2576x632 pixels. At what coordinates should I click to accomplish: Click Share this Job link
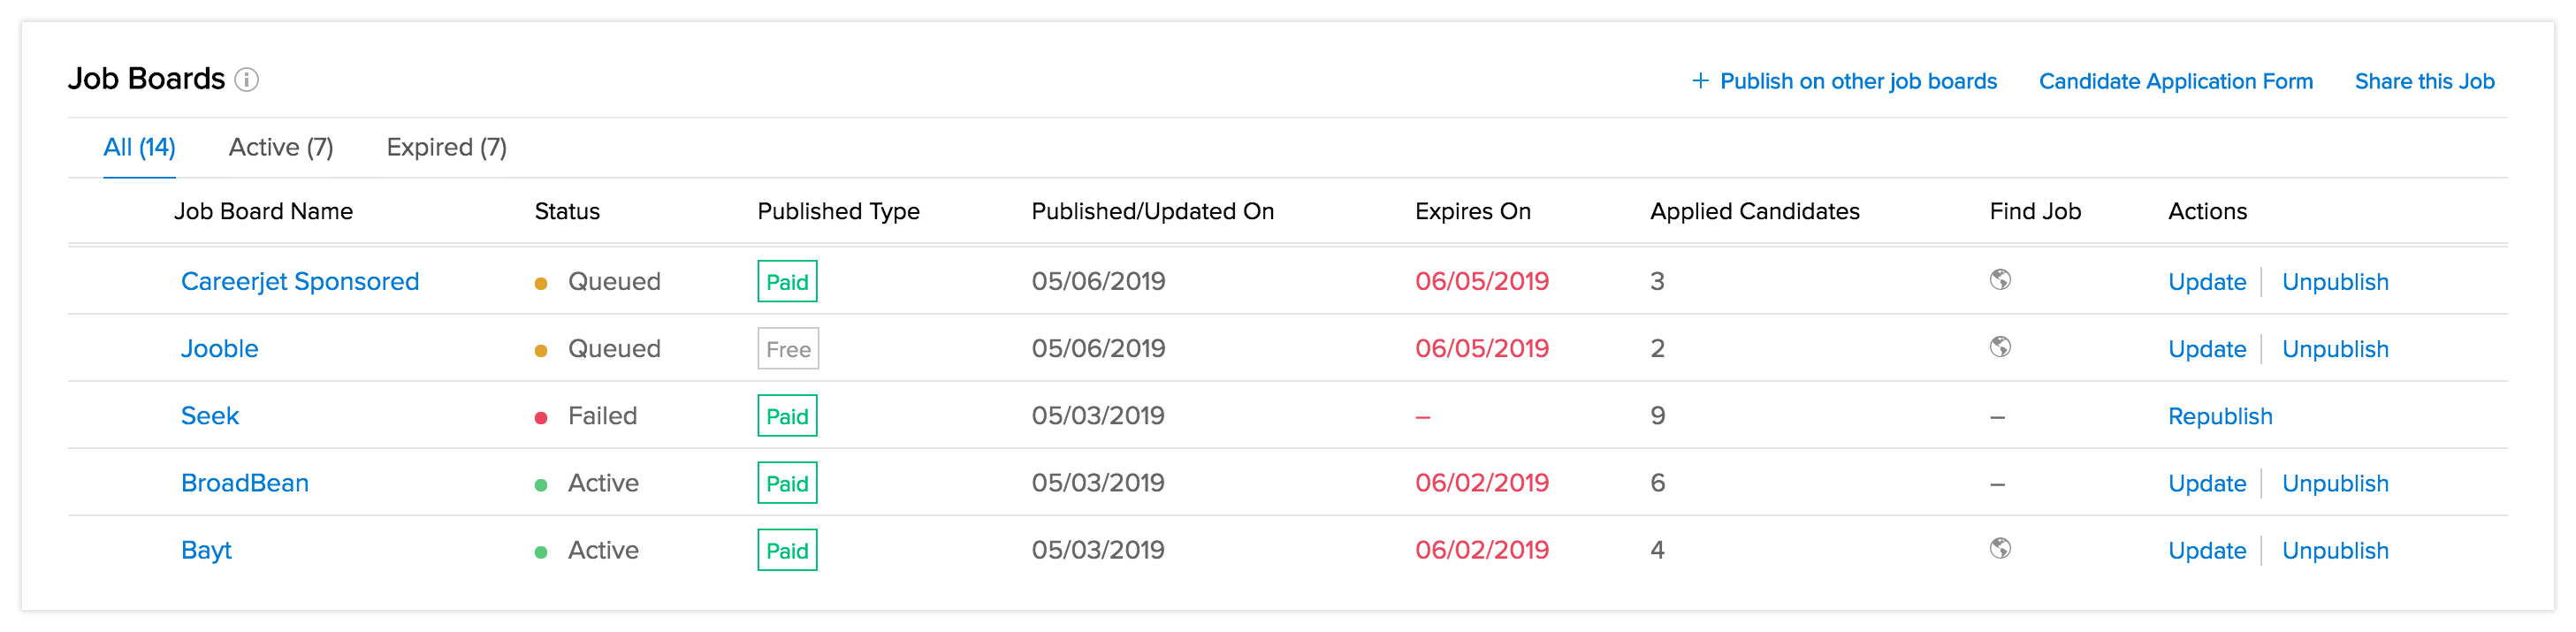coord(2424,81)
